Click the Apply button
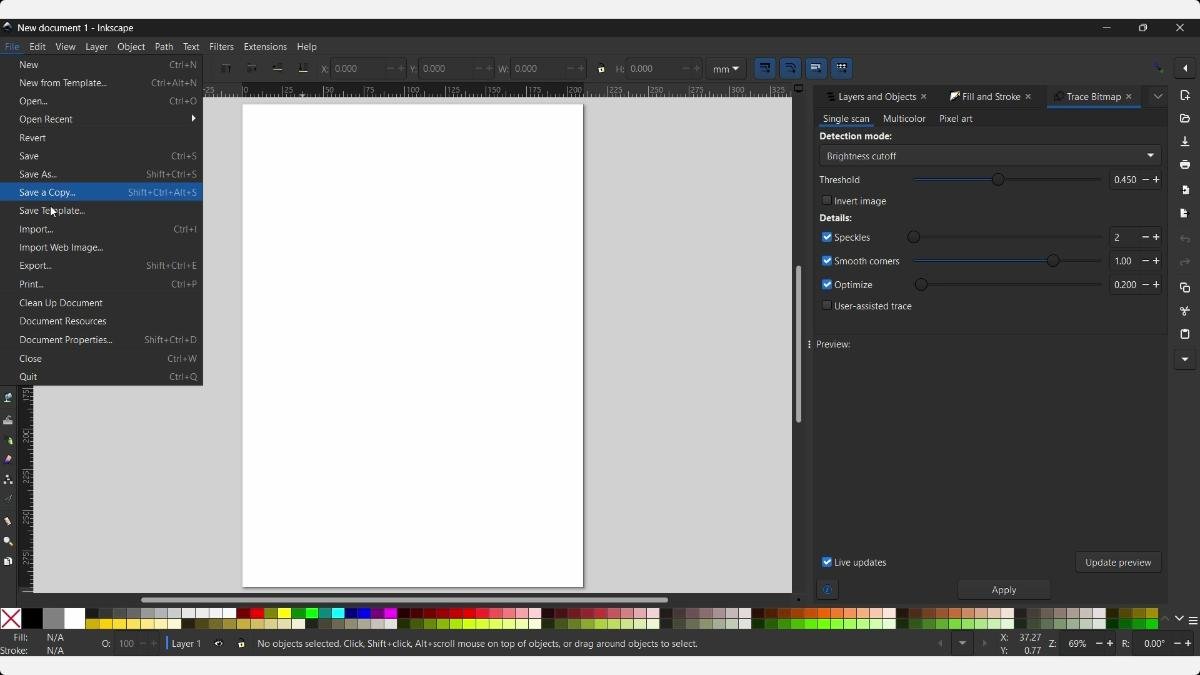Screen dimensions: 1200x675 (1004, 590)
